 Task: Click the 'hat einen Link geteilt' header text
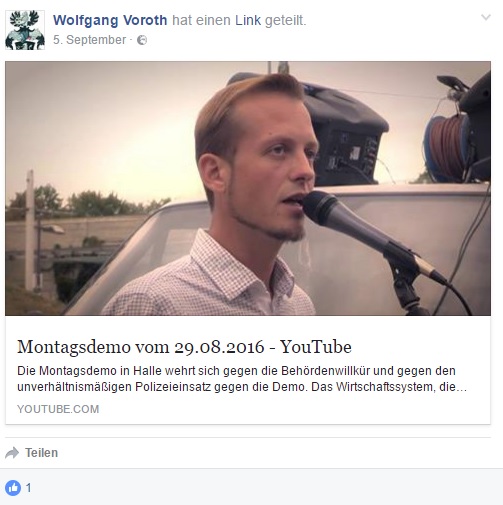(x=239, y=20)
